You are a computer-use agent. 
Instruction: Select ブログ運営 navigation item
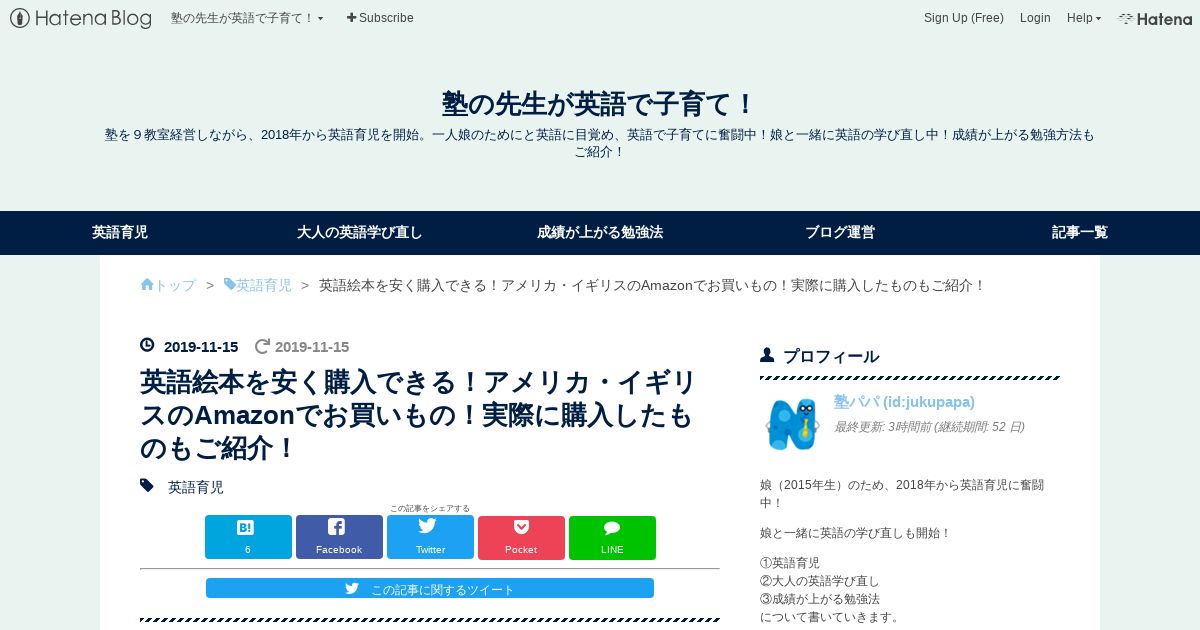(840, 232)
